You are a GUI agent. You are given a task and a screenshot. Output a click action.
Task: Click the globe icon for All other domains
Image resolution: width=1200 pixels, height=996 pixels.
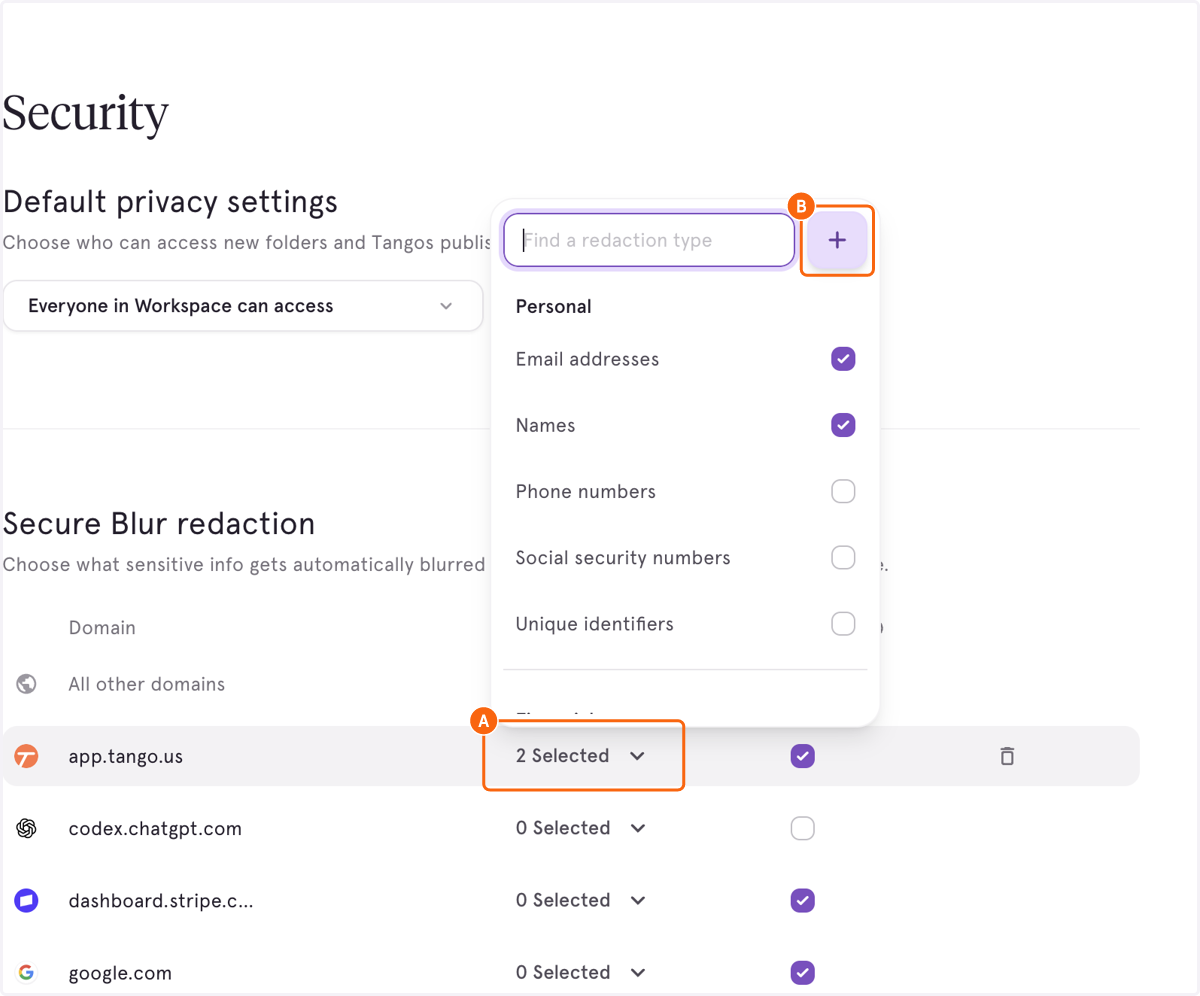tap(26, 685)
